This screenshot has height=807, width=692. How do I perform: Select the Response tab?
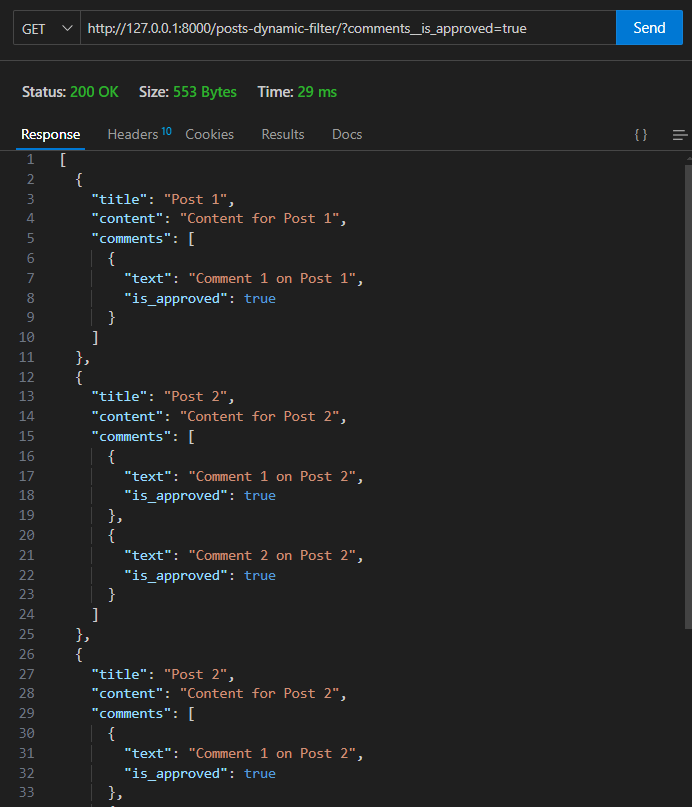(x=51, y=134)
